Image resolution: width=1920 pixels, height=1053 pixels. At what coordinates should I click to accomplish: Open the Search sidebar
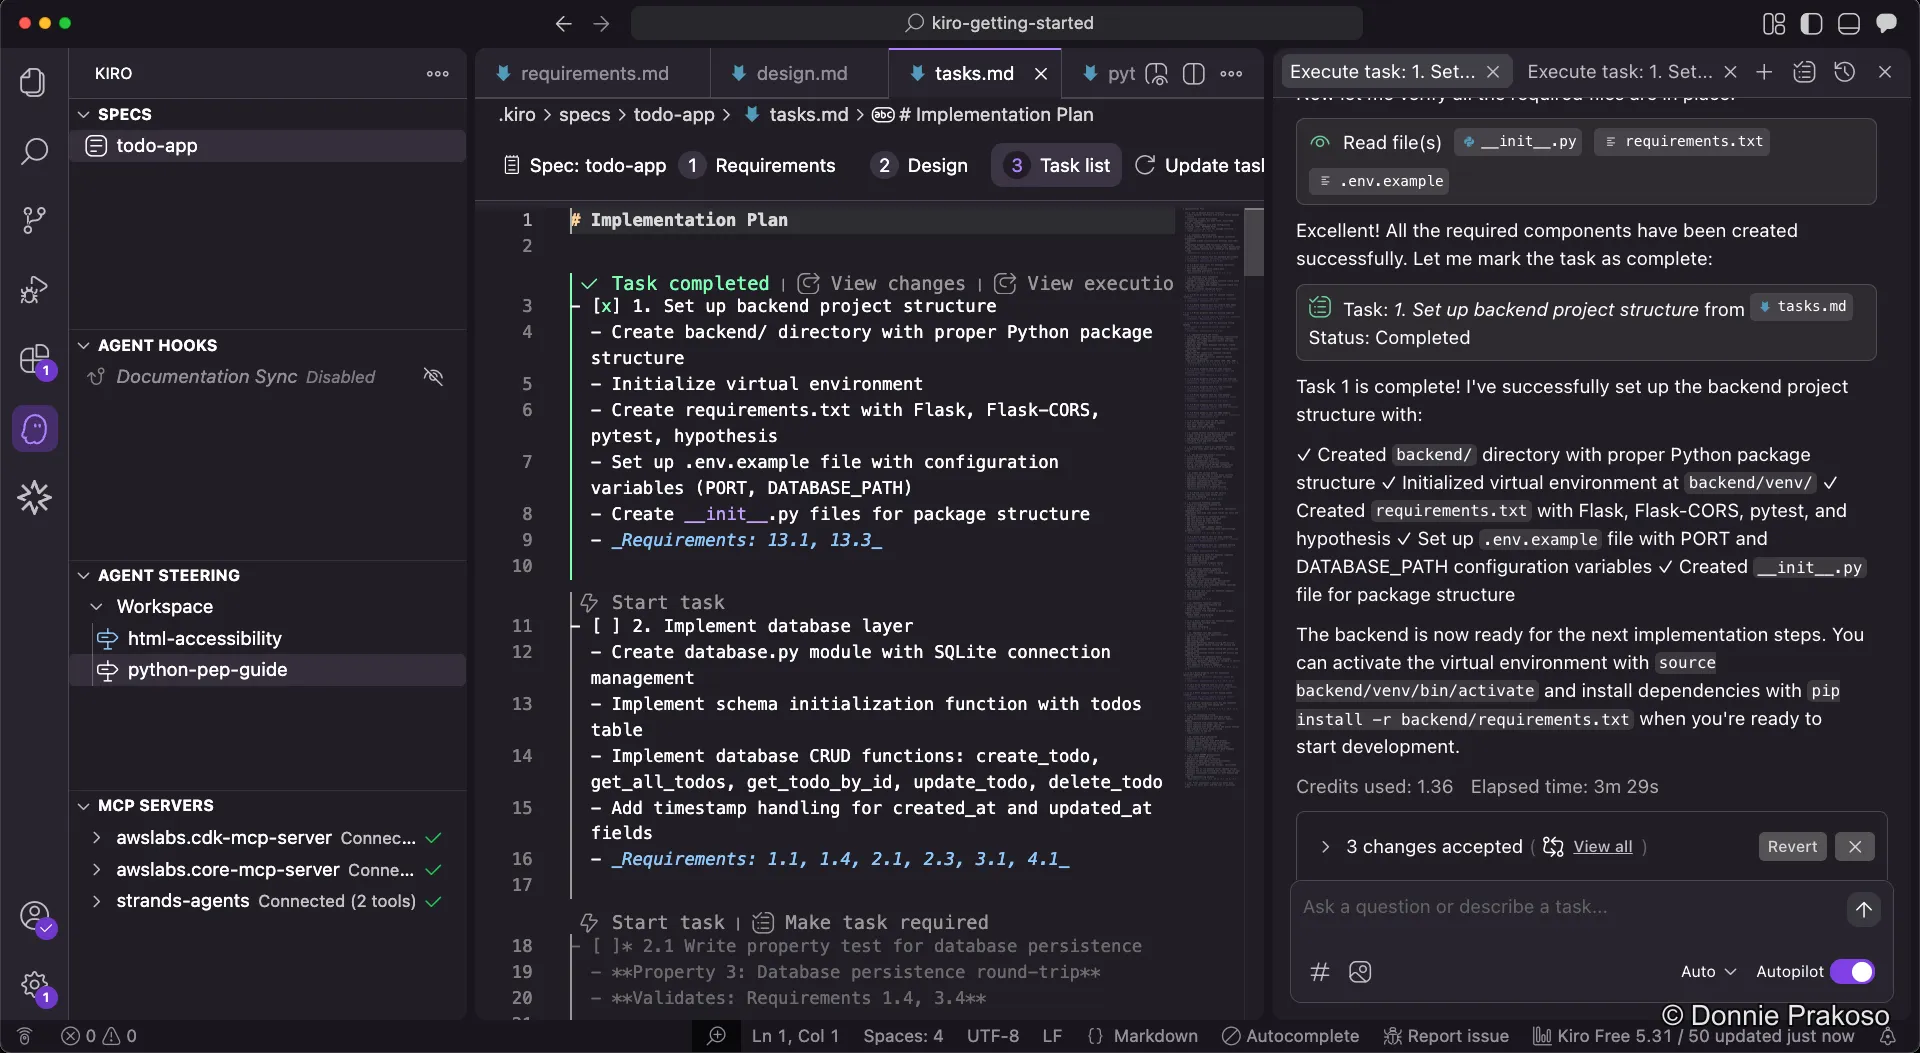[34, 152]
